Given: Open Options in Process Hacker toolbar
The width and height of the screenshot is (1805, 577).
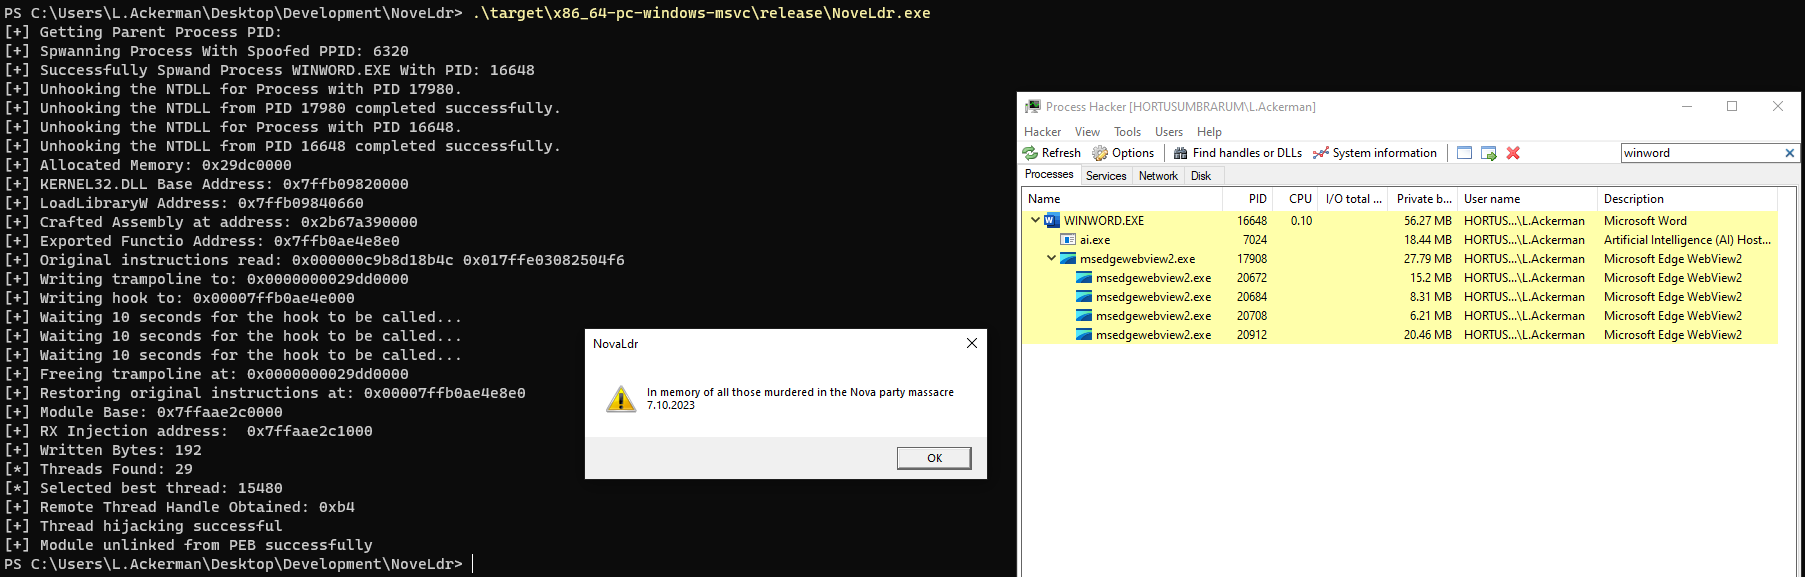Looking at the screenshot, I should click(1123, 153).
